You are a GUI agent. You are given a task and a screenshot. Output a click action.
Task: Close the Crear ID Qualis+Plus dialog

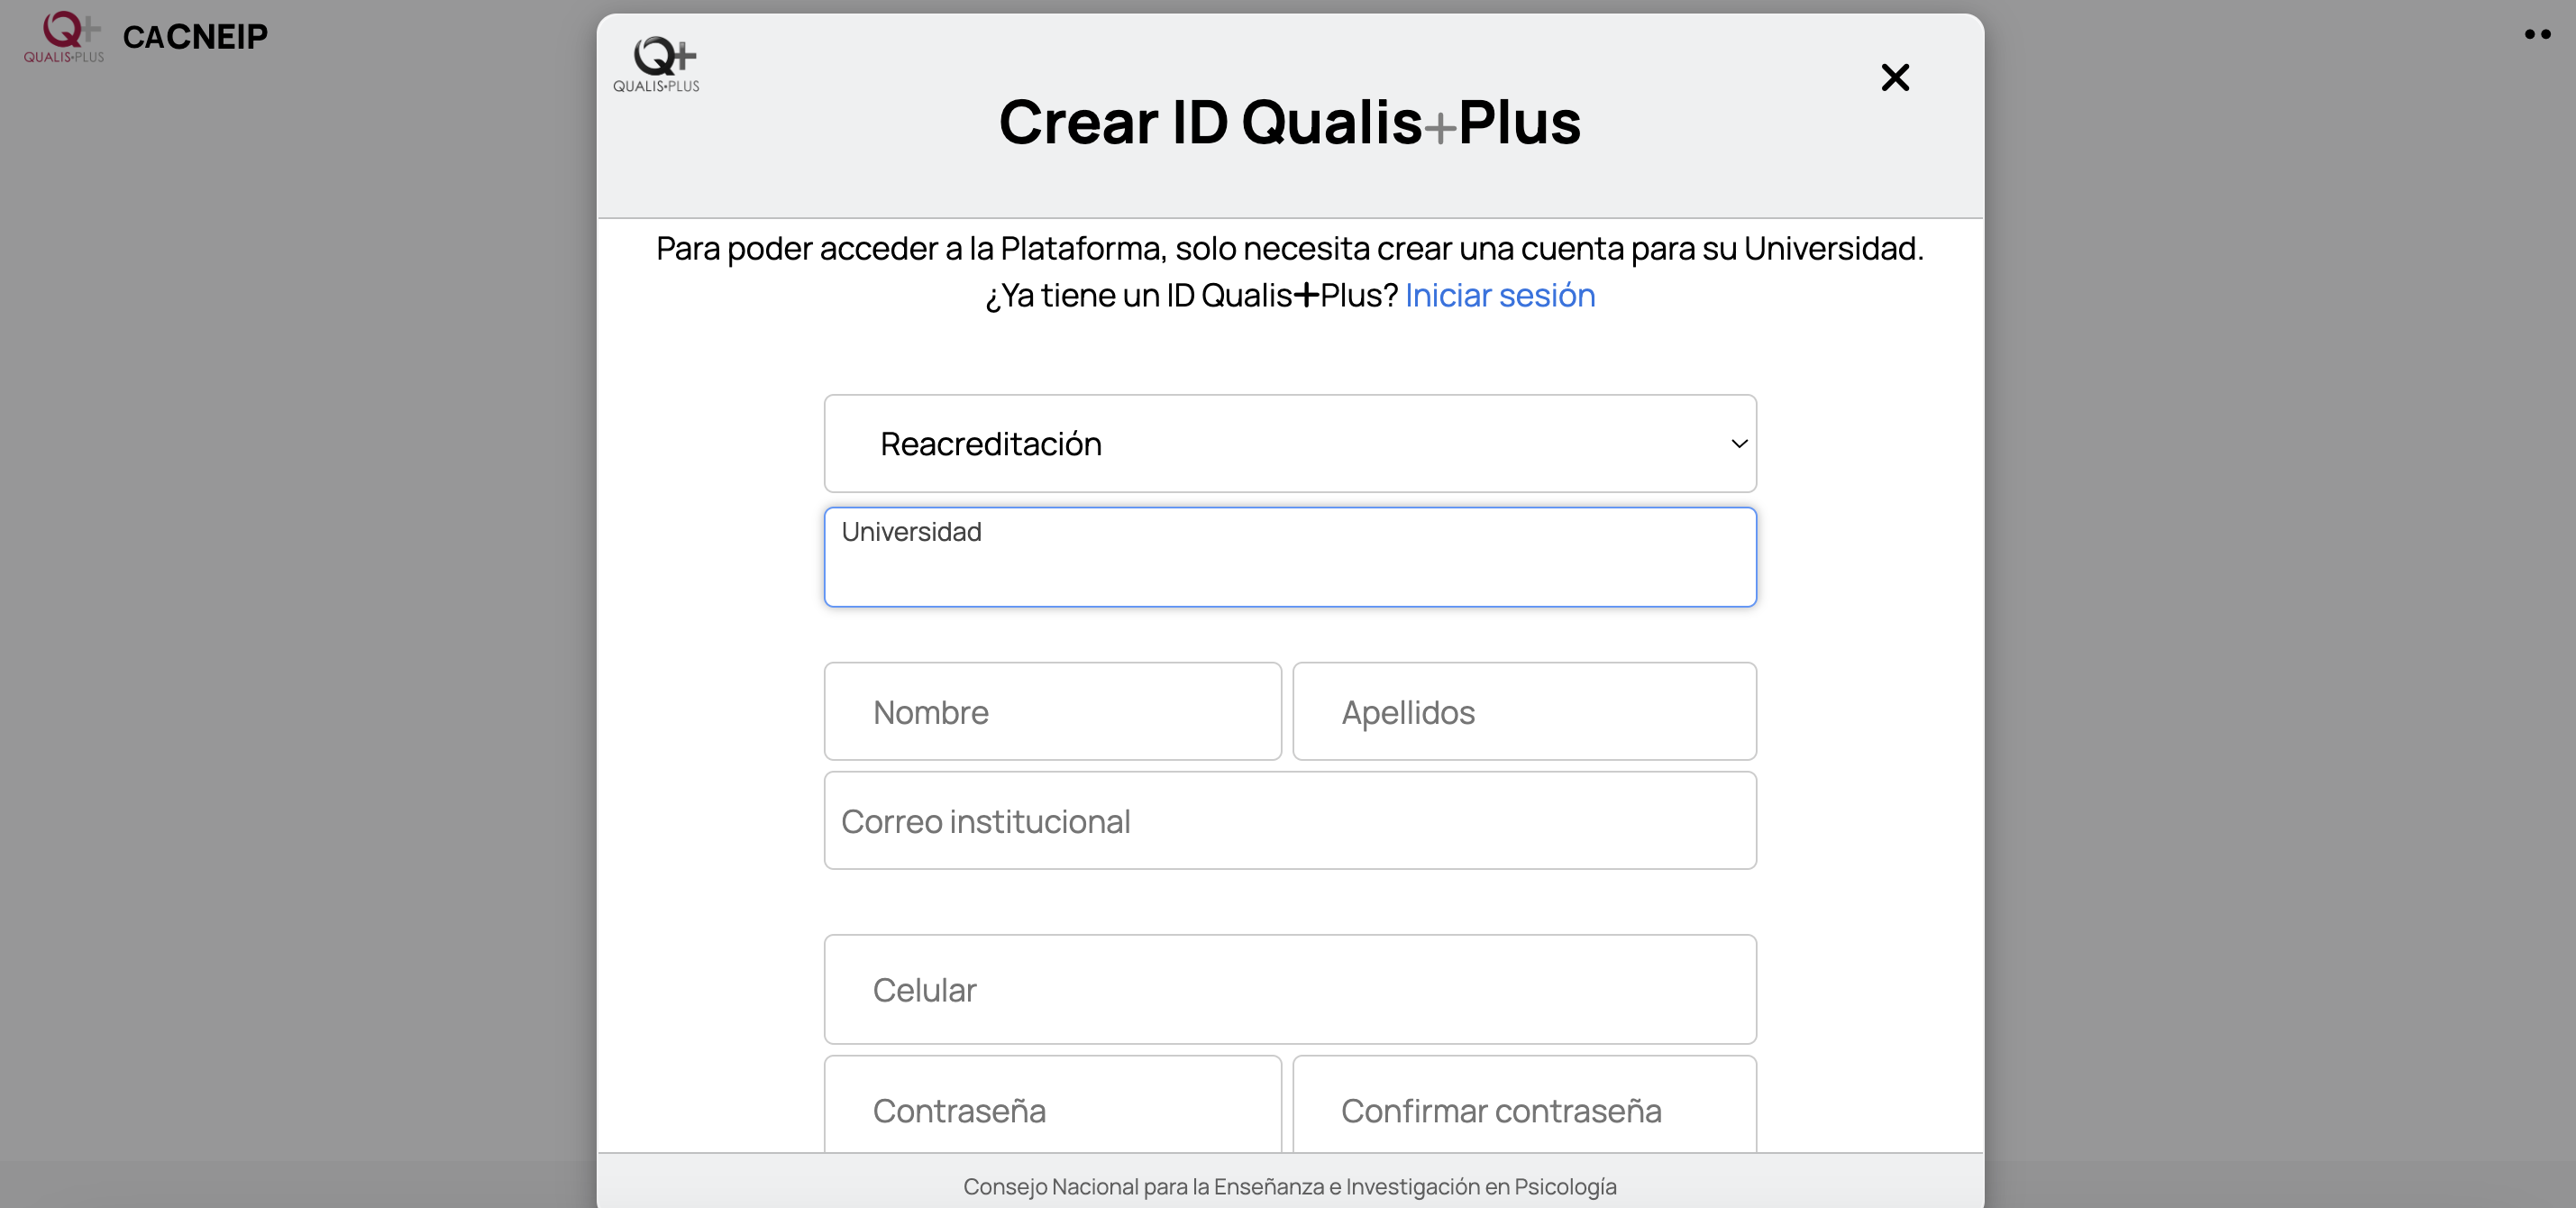tap(1895, 77)
